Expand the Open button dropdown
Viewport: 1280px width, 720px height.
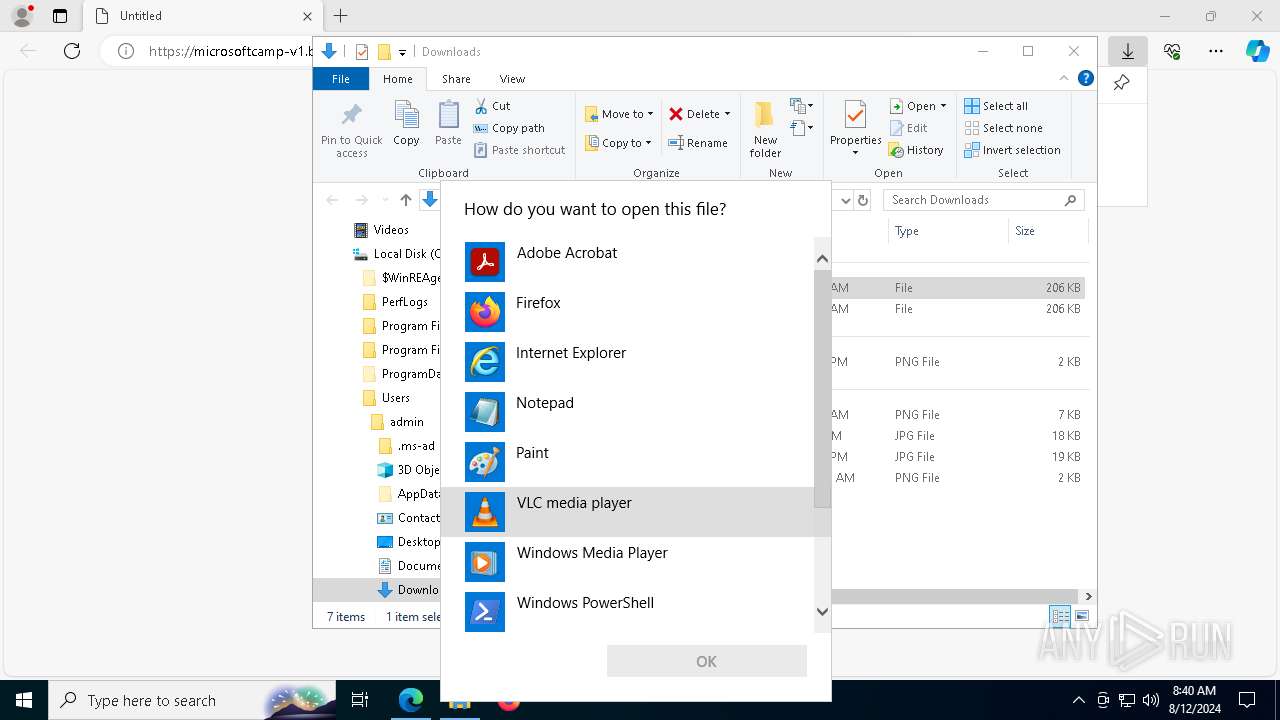pos(943,106)
